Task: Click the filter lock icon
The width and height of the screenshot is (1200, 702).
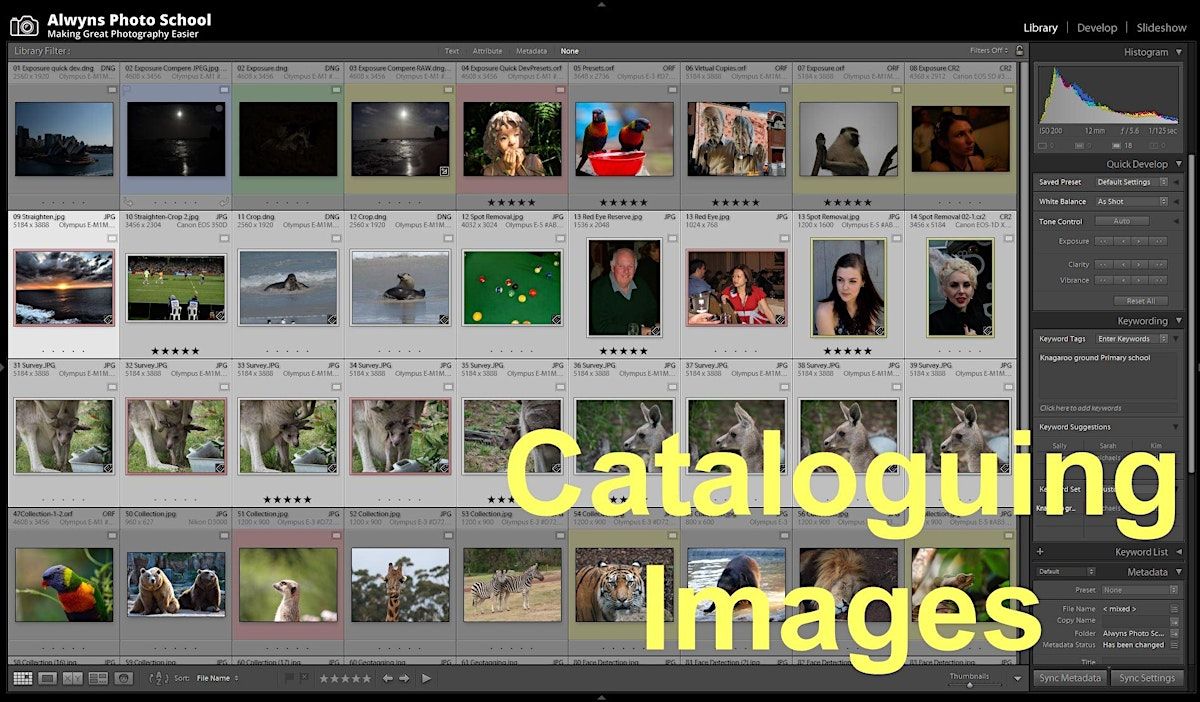Action: (x=1019, y=50)
